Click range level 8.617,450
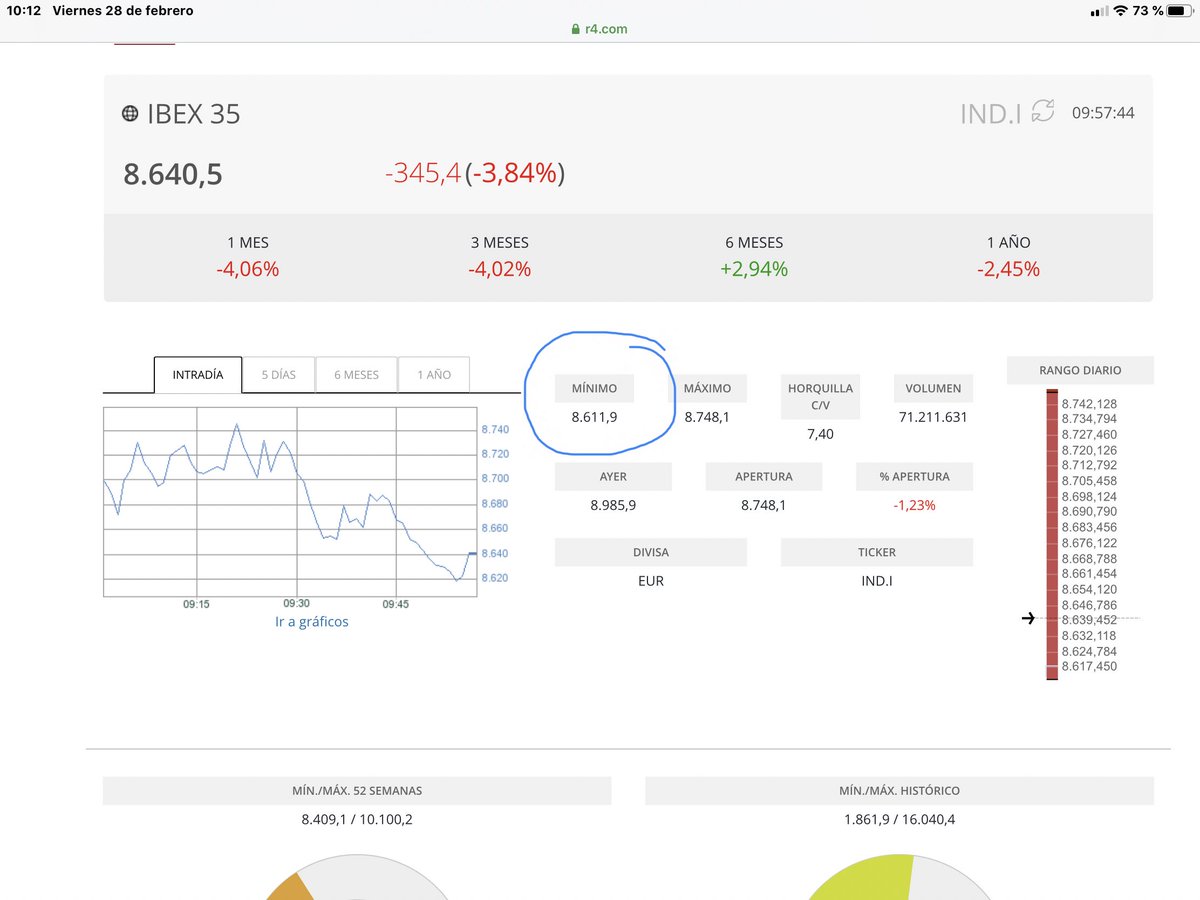 (x=1089, y=666)
